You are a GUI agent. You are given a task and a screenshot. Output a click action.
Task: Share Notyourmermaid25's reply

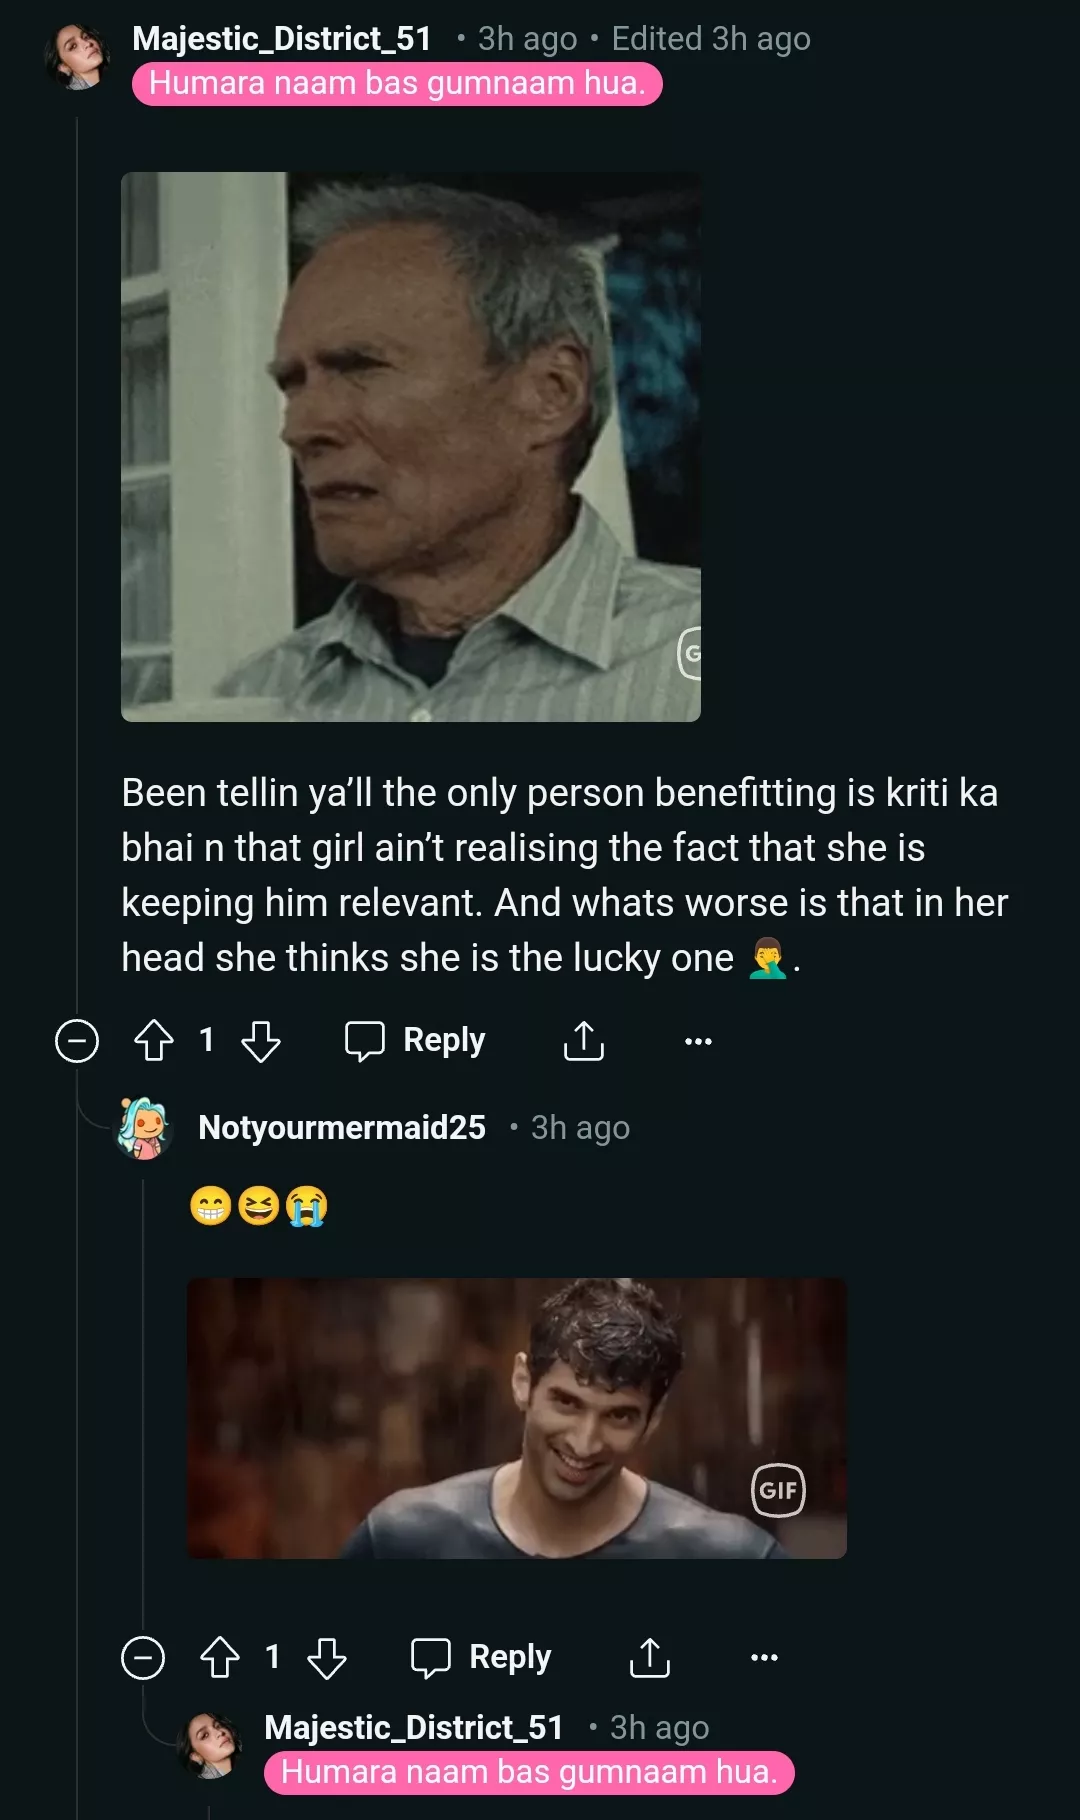650,1656
